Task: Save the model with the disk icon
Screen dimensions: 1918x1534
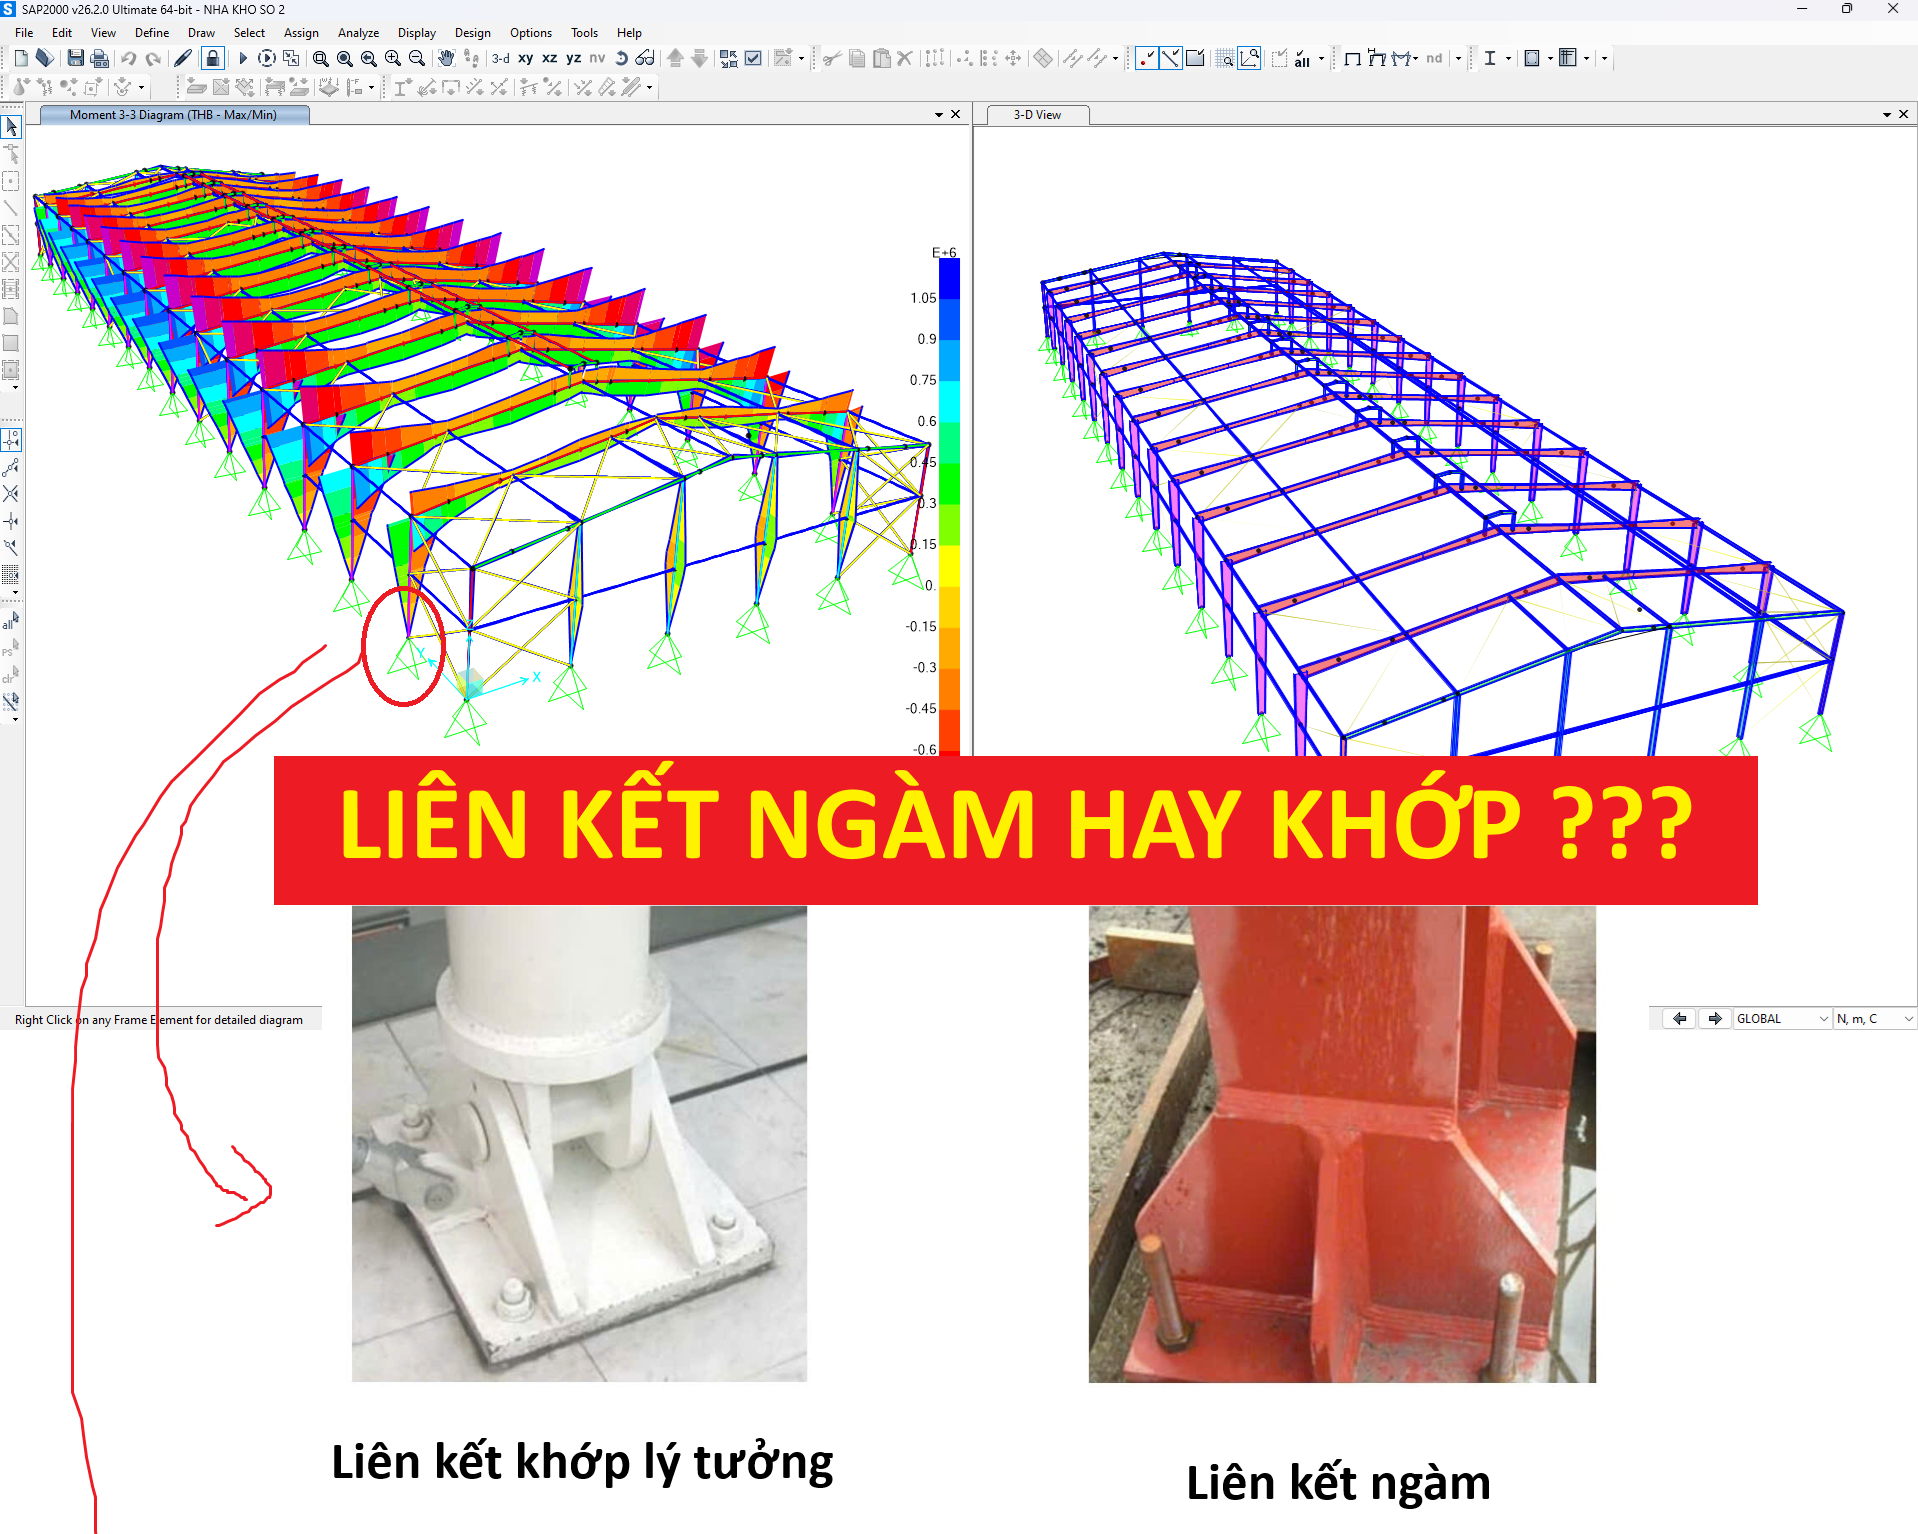Action: coord(77,58)
